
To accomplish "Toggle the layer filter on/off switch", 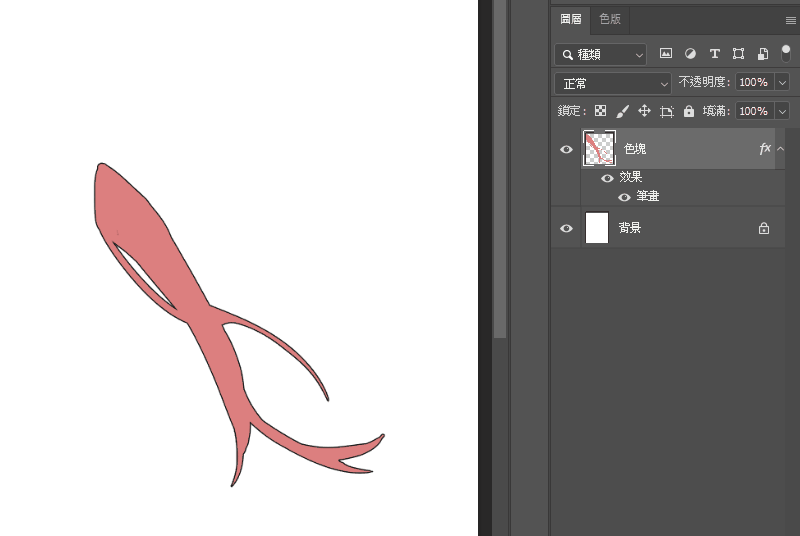I will point(785,53).
